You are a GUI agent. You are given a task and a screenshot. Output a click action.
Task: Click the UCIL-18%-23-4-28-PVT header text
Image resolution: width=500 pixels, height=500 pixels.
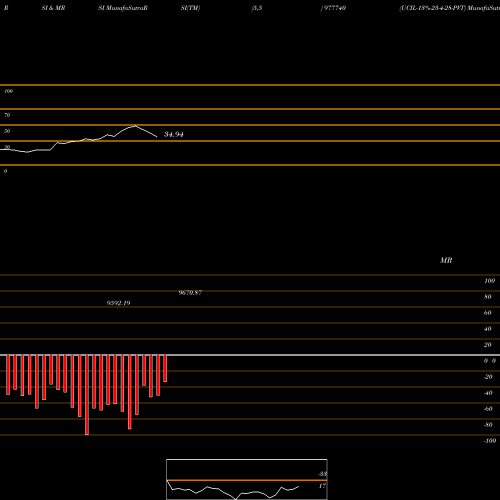(x=433, y=8)
